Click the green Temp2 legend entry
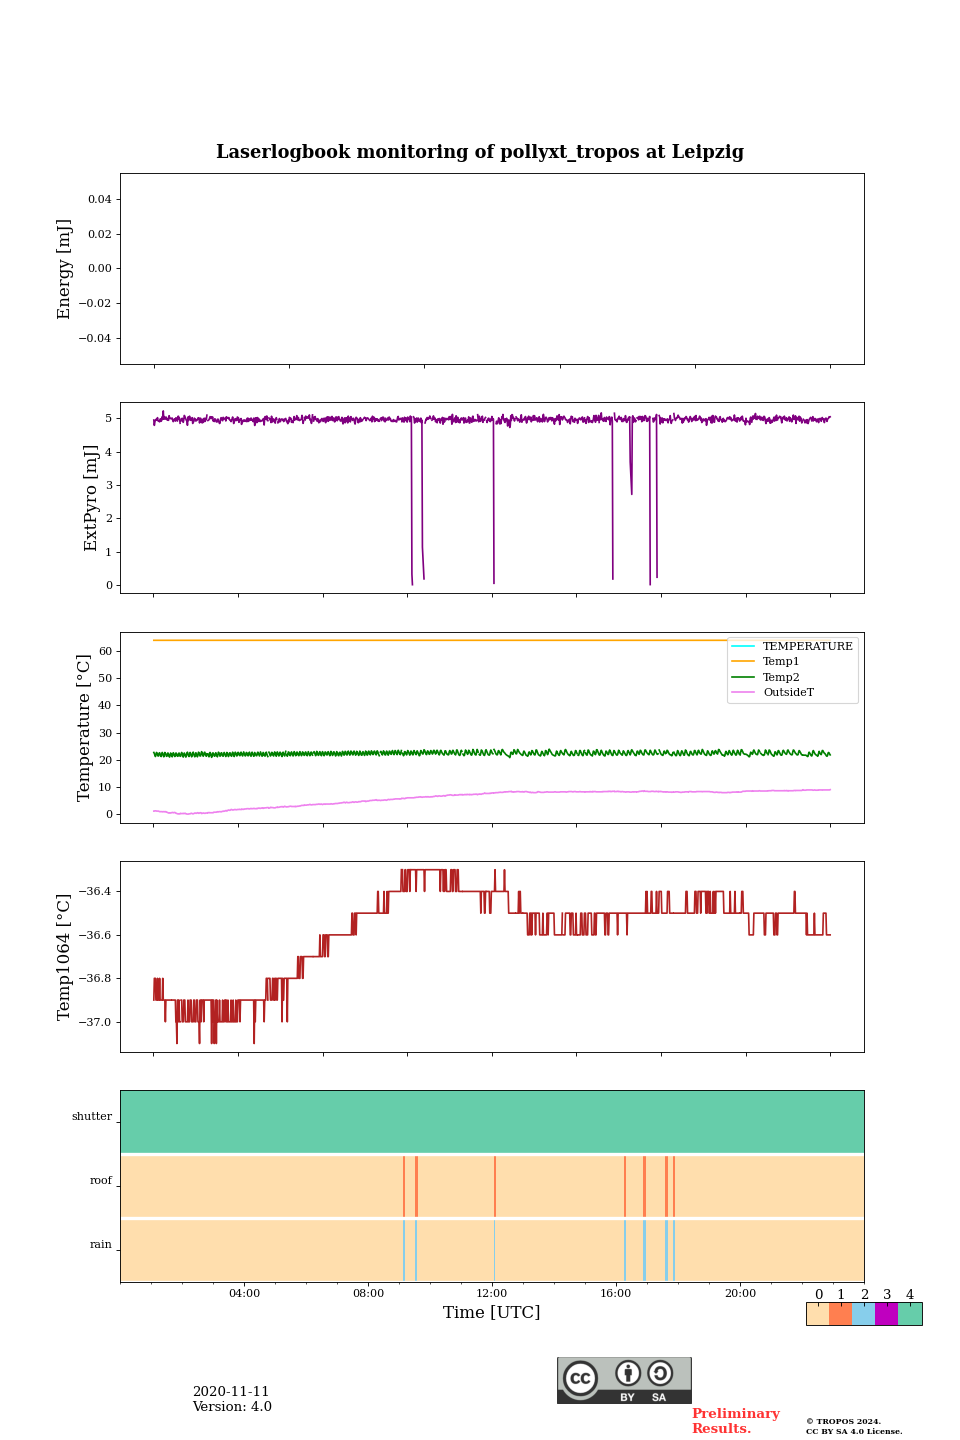The height and width of the screenshot is (1440, 960). (780, 677)
